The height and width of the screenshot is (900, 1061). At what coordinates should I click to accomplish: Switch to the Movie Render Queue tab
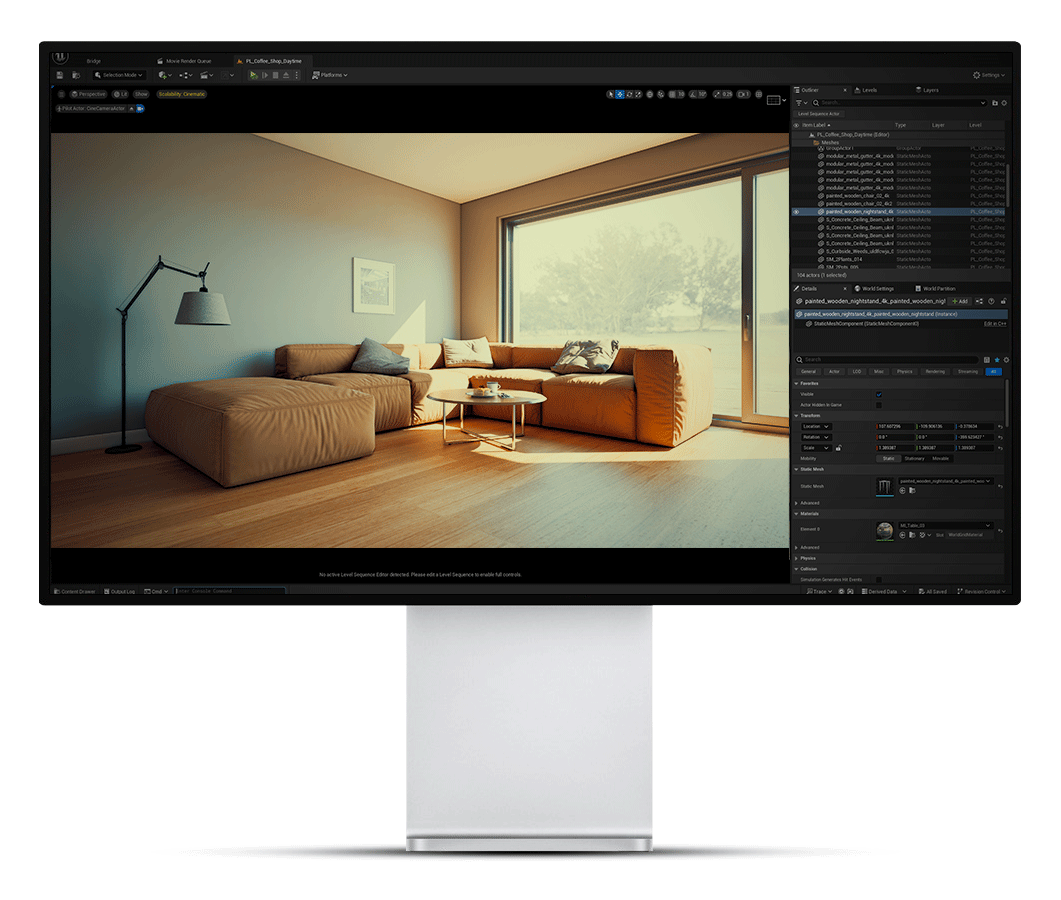point(184,61)
